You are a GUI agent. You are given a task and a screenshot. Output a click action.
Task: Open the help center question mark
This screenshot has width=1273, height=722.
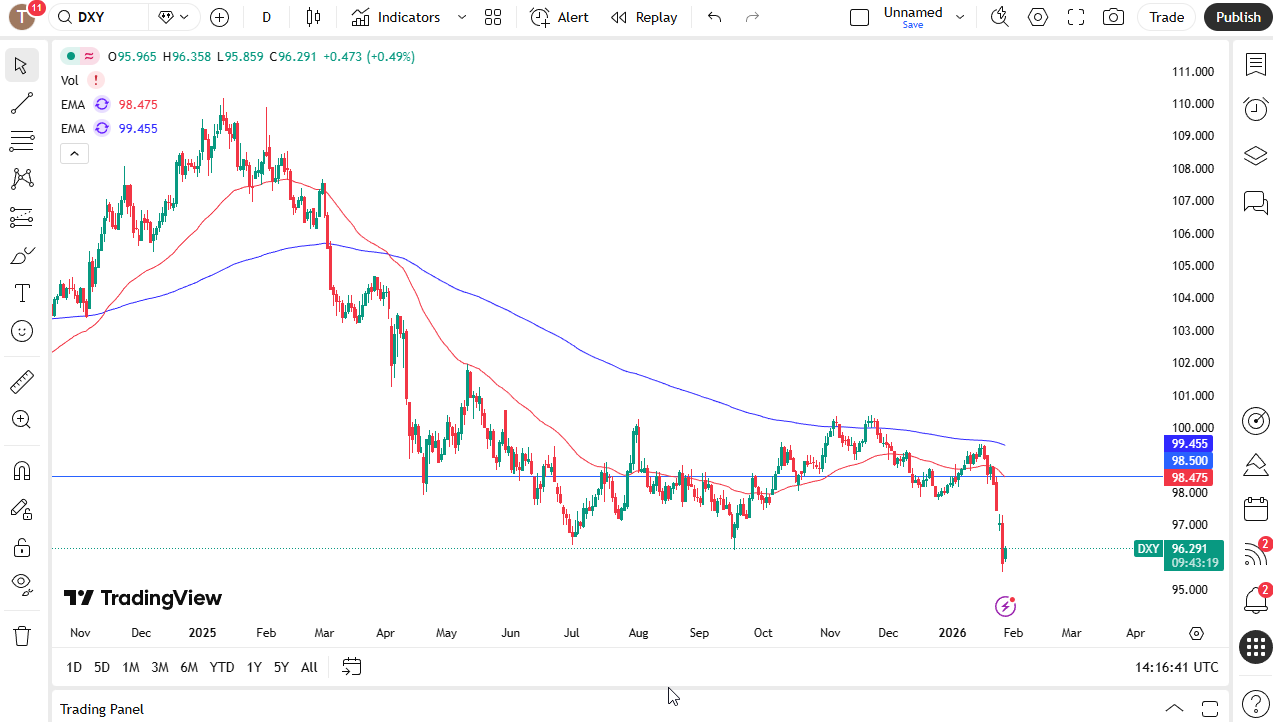click(x=1255, y=703)
